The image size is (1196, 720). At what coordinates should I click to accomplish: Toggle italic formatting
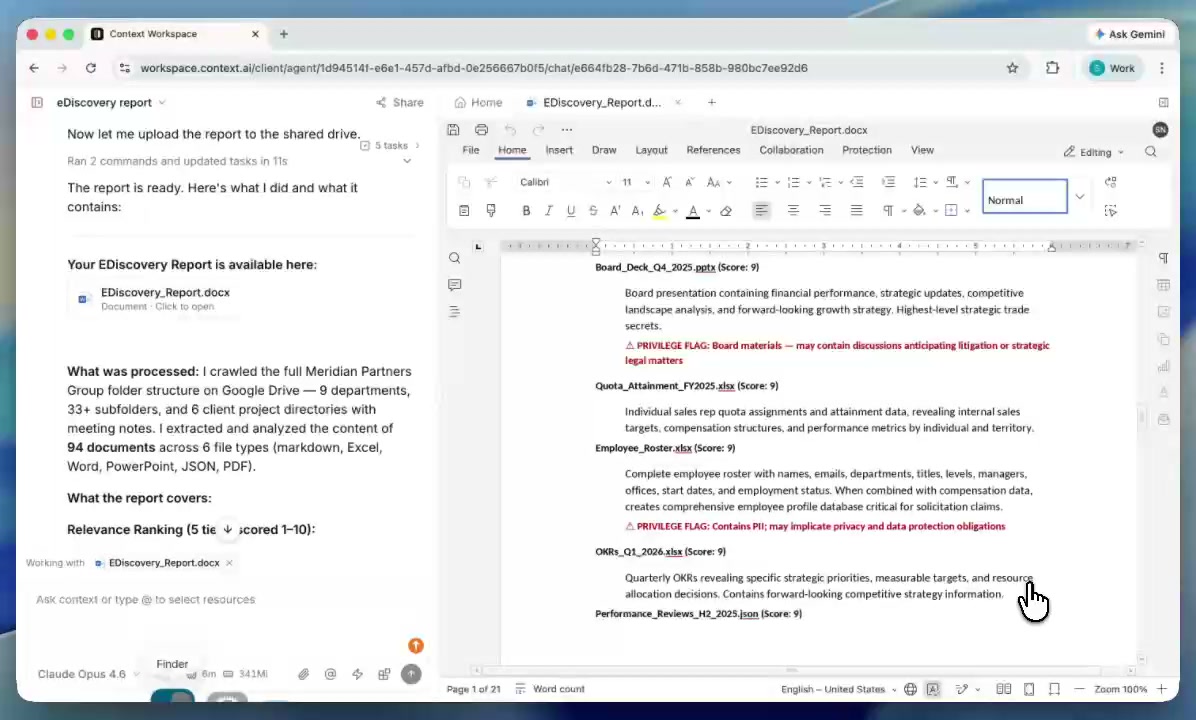(x=548, y=211)
